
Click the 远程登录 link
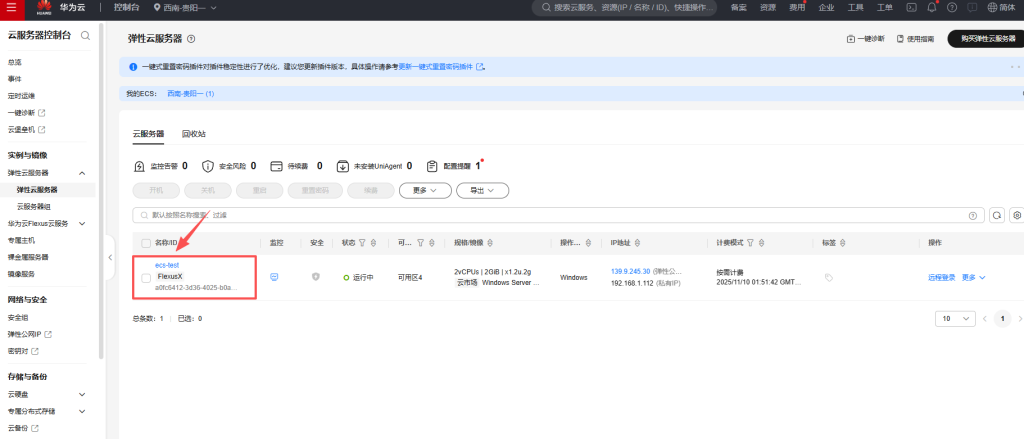(x=941, y=277)
